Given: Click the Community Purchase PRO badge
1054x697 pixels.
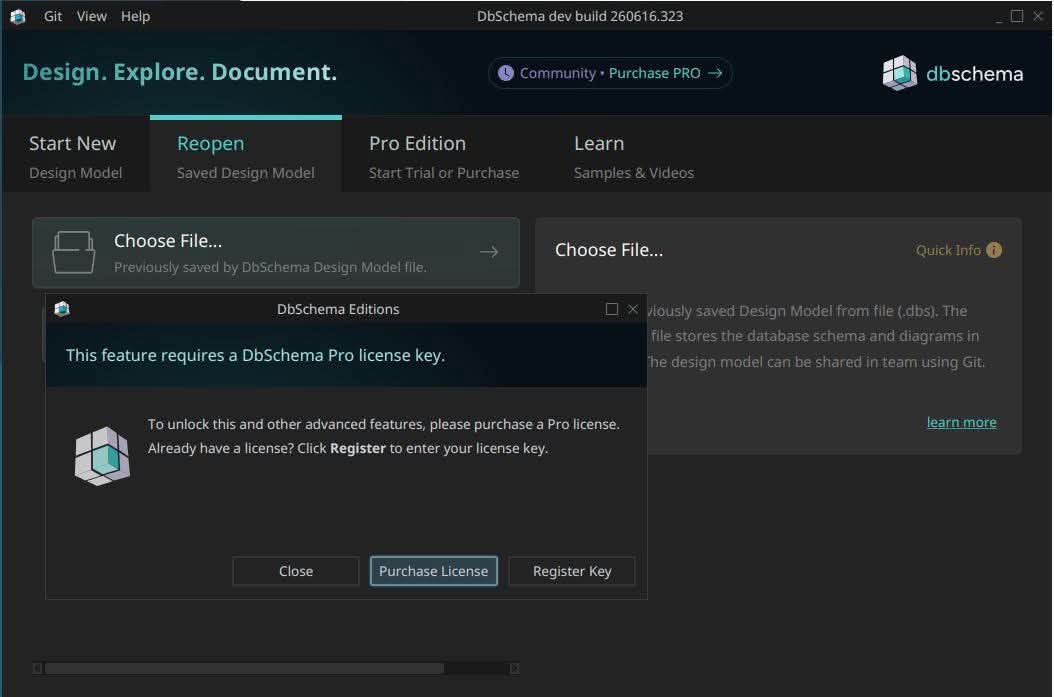Looking at the screenshot, I should [x=610, y=73].
